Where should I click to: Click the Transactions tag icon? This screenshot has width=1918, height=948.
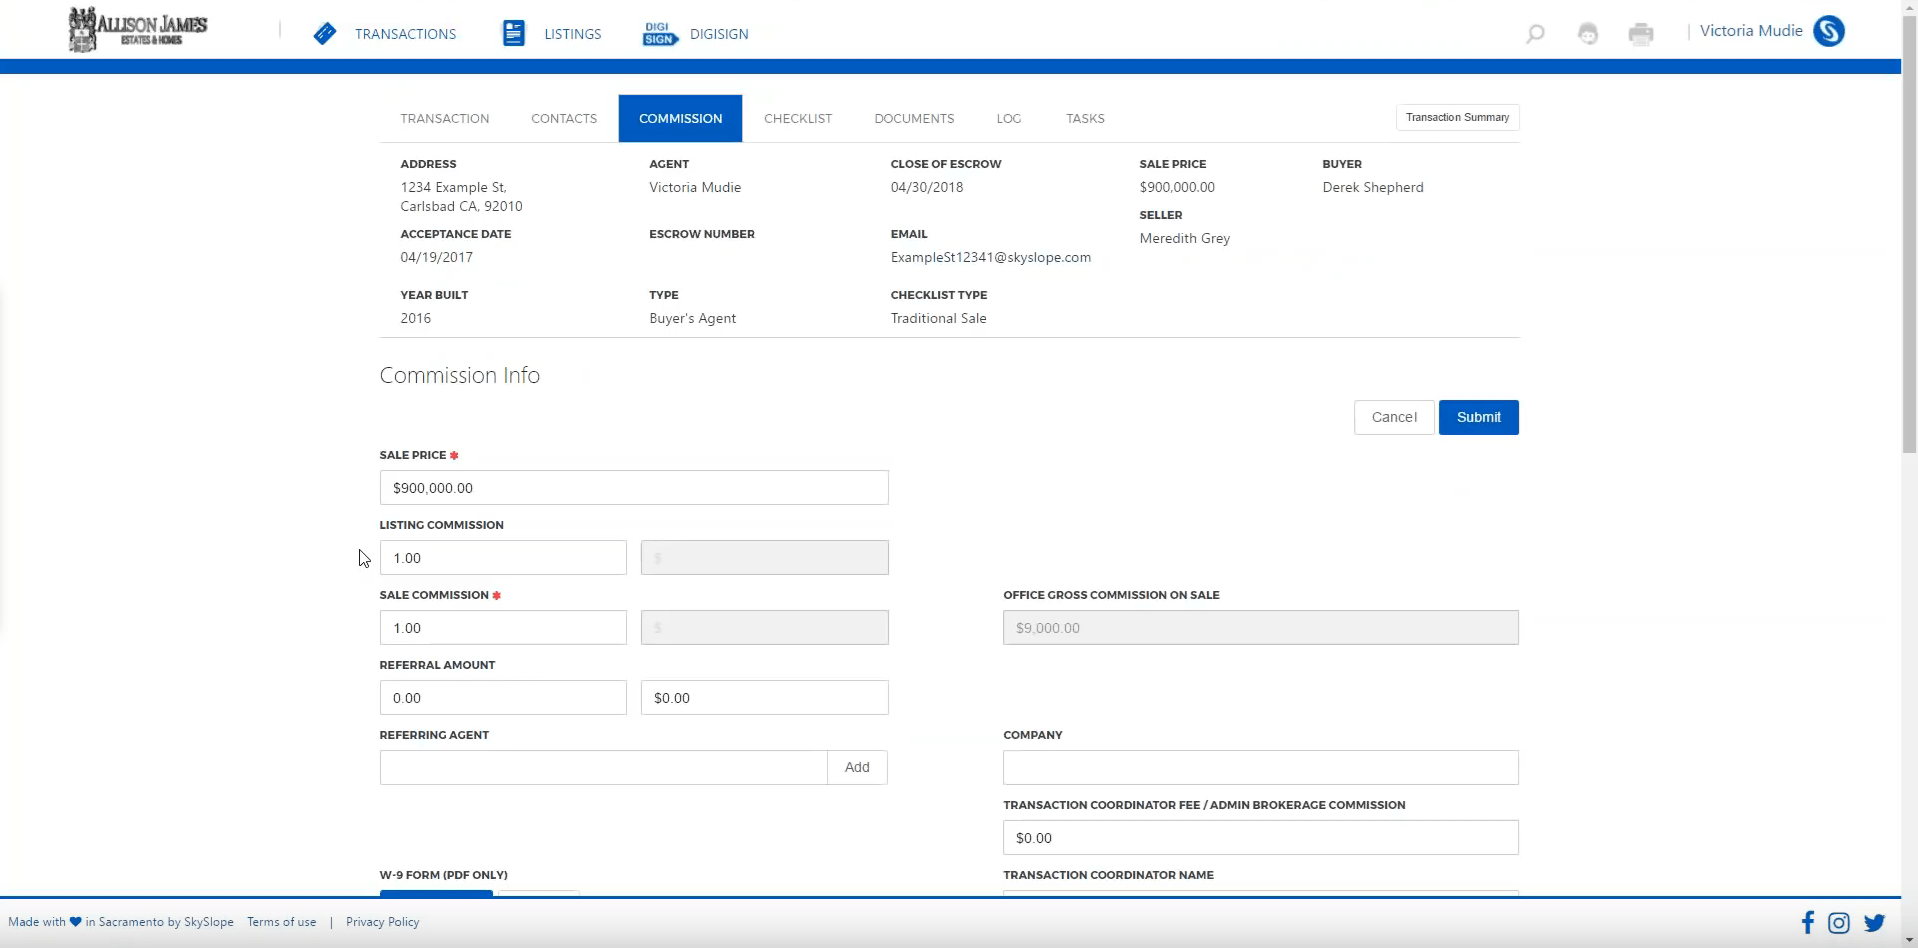[324, 34]
